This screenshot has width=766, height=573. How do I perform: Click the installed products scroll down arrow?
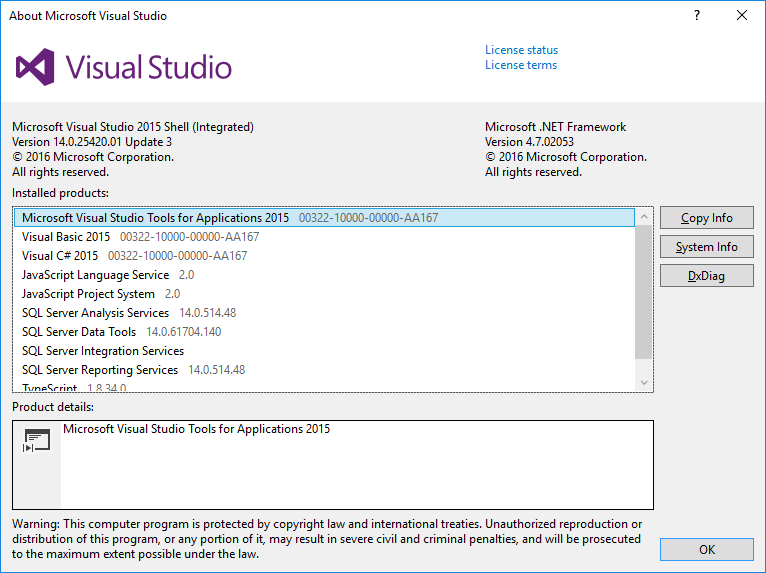[x=644, y=382]
